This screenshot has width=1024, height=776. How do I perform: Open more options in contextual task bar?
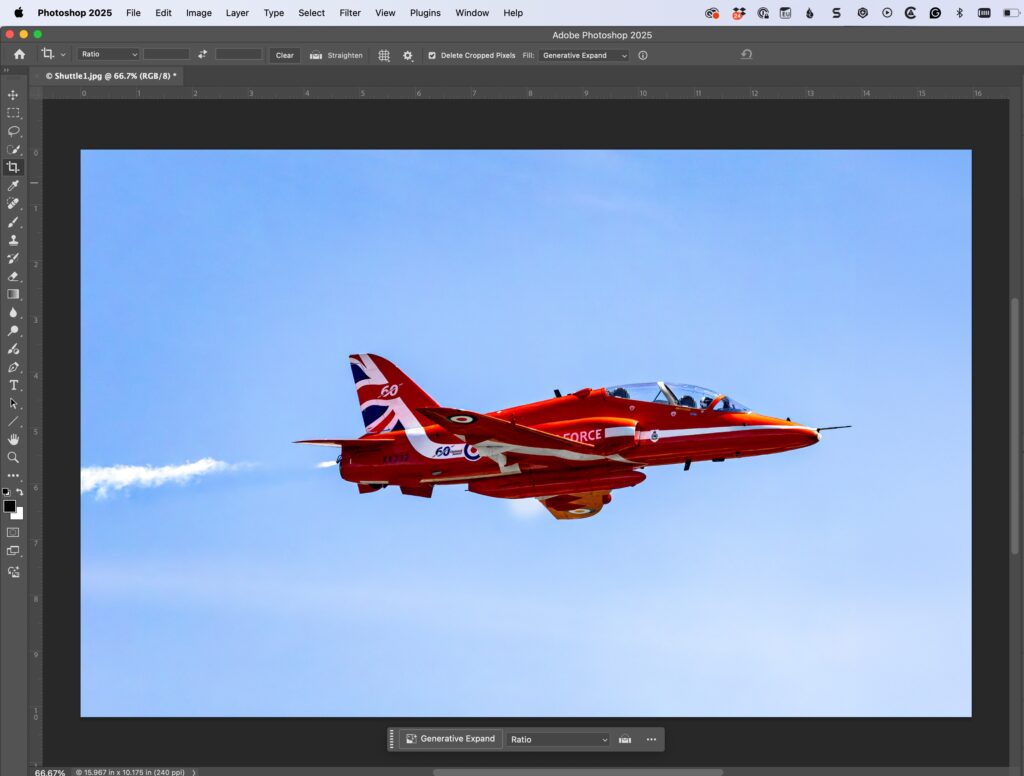click(651, 739)
